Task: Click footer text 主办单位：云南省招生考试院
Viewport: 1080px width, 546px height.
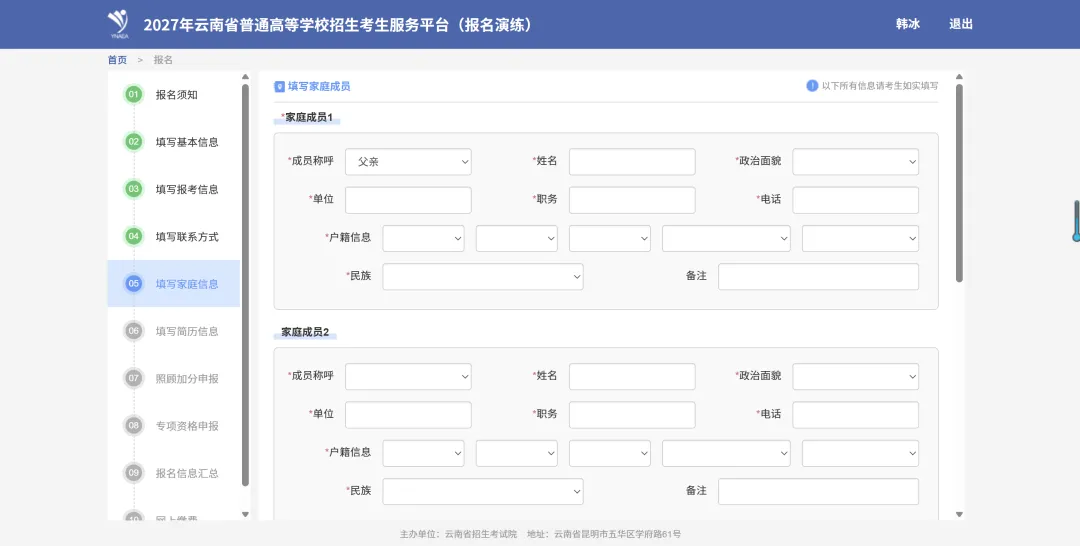Action: click(458, 534)
